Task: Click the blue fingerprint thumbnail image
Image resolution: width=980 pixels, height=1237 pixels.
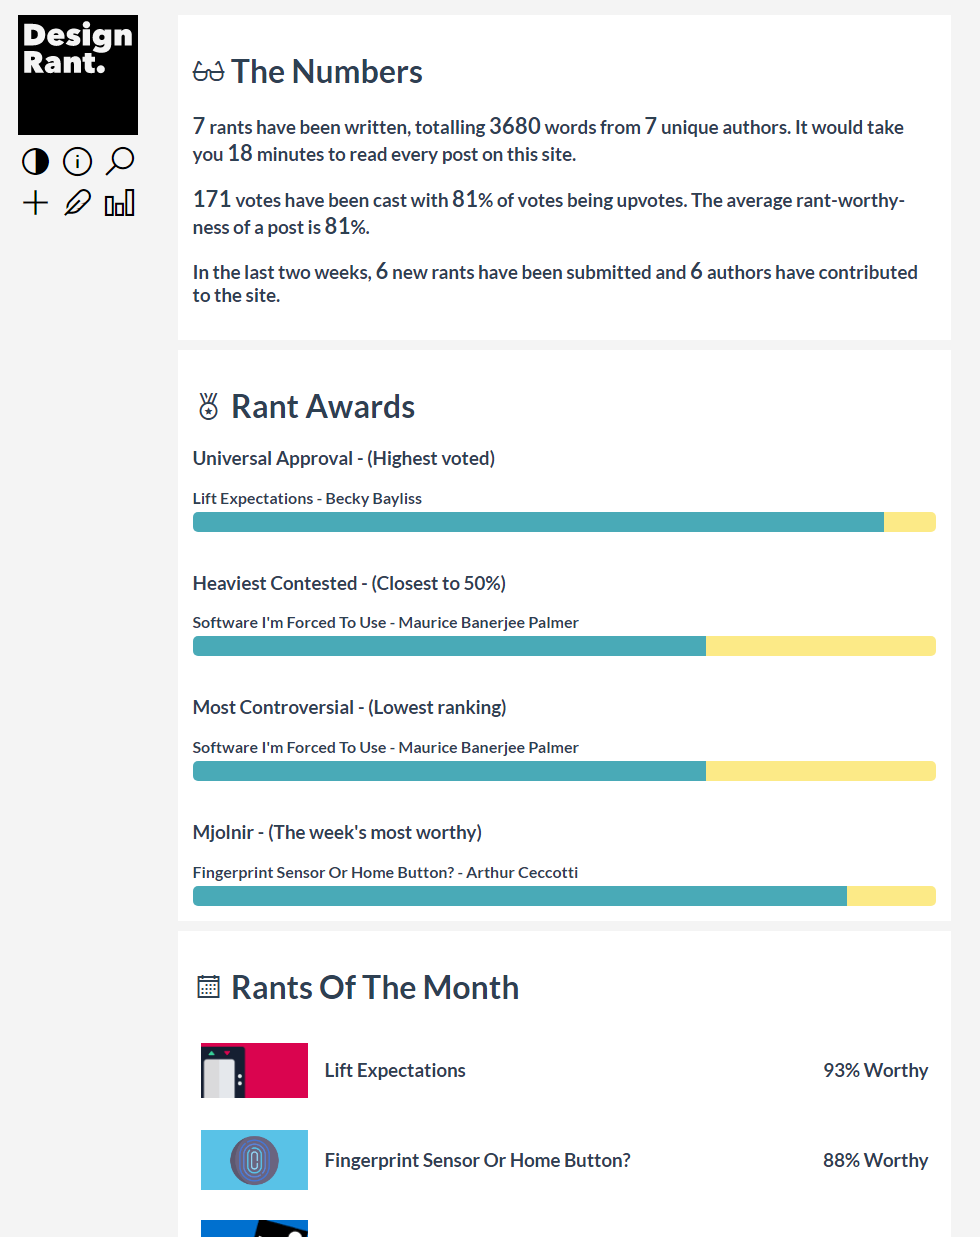Action: point(254,1160)
